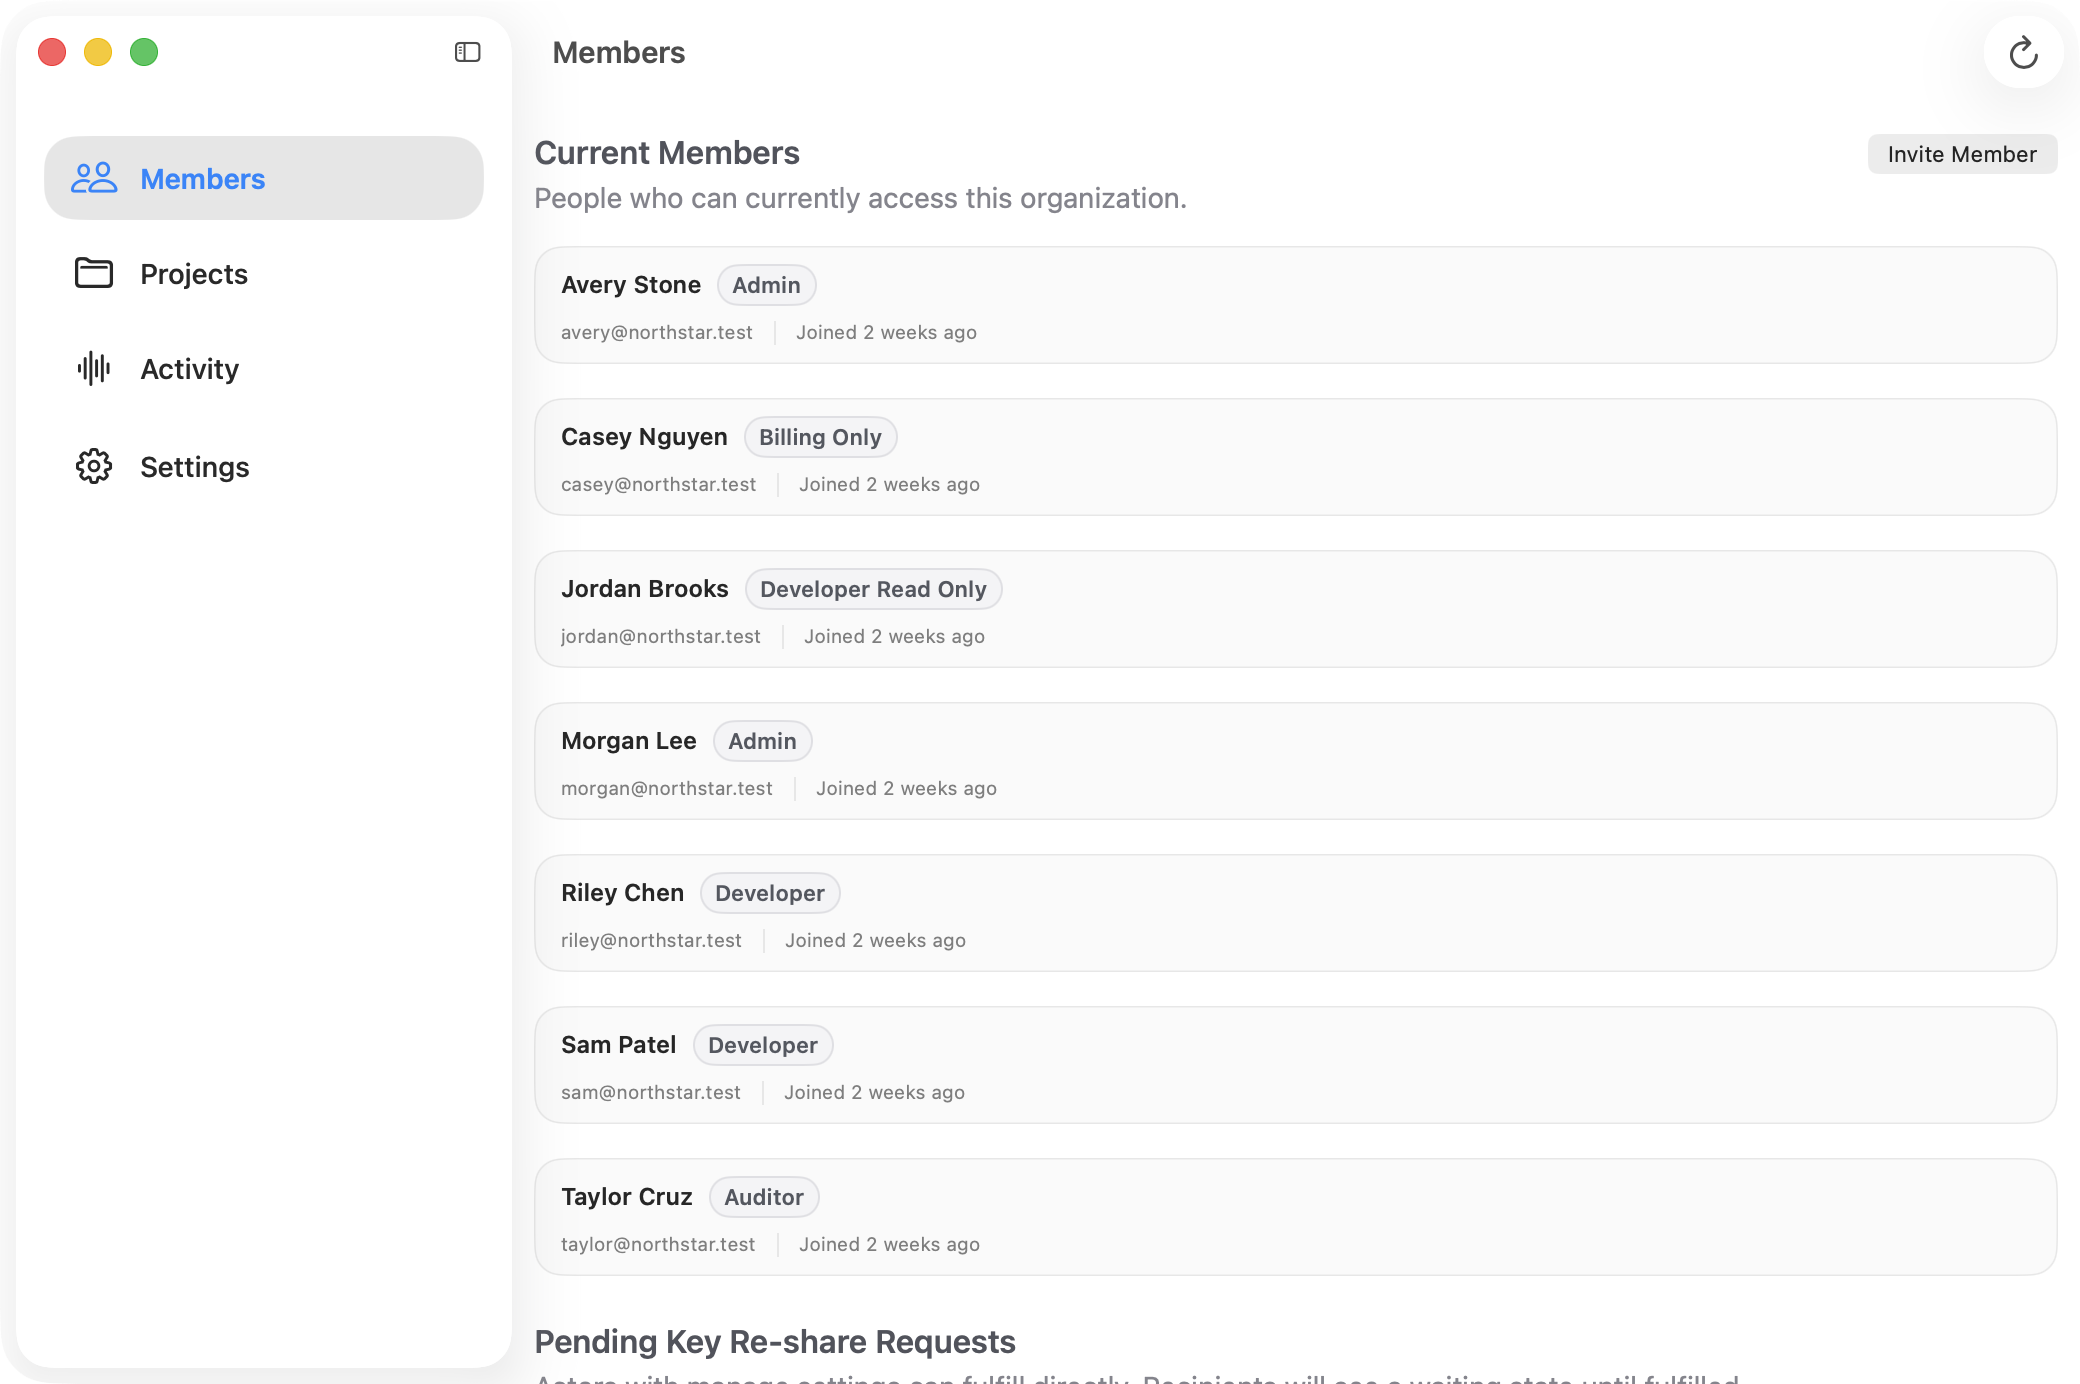The height and width of the screenshot is (1384, 2080).
Task: Switch to the Projects section
Action: pos(194,273)
